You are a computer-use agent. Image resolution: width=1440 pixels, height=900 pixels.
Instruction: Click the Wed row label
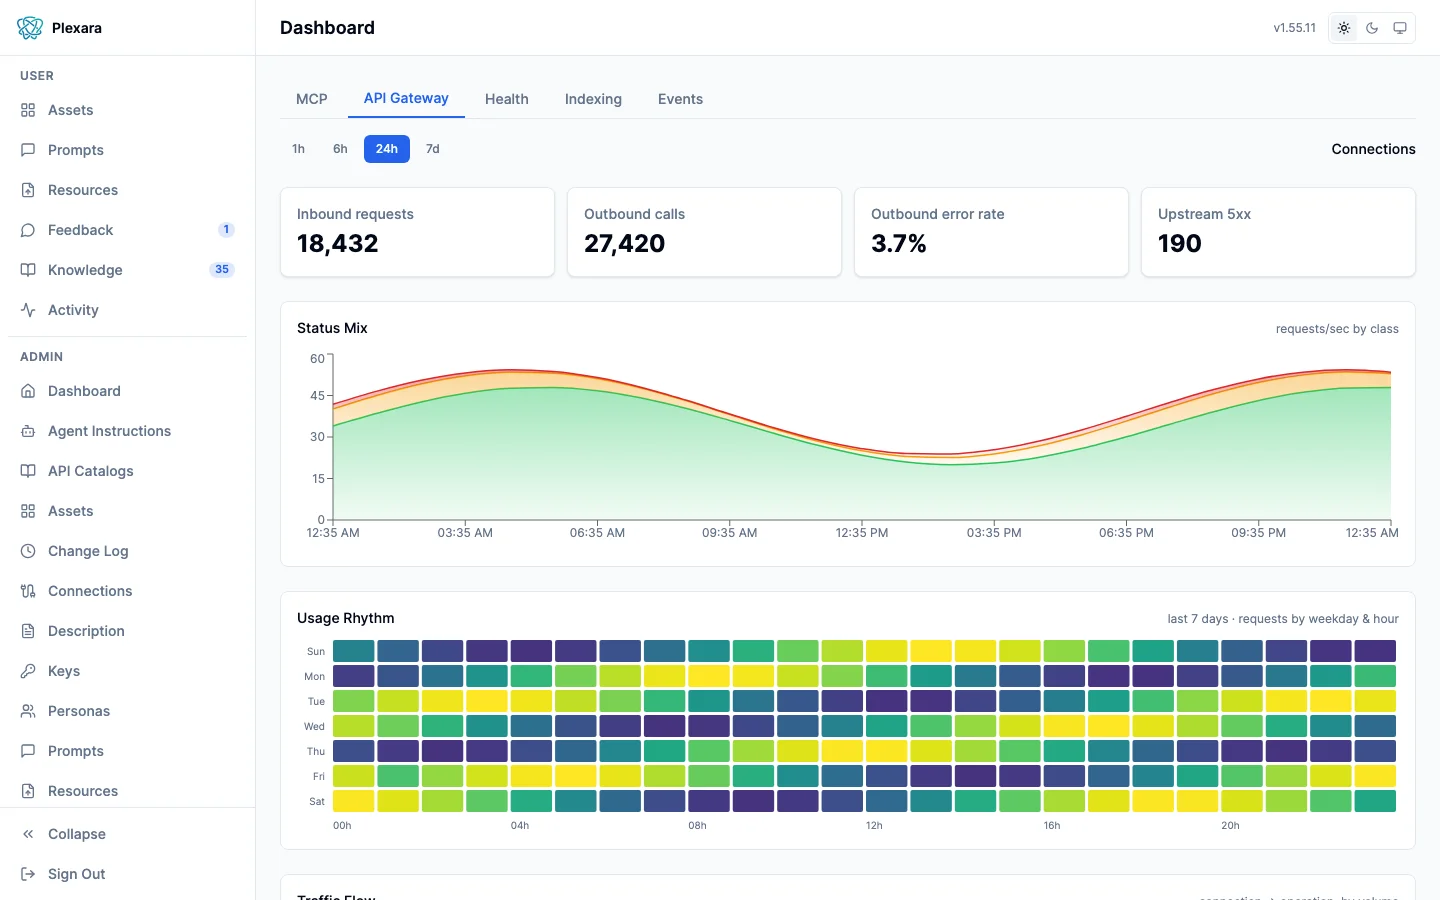pos(314,727)
